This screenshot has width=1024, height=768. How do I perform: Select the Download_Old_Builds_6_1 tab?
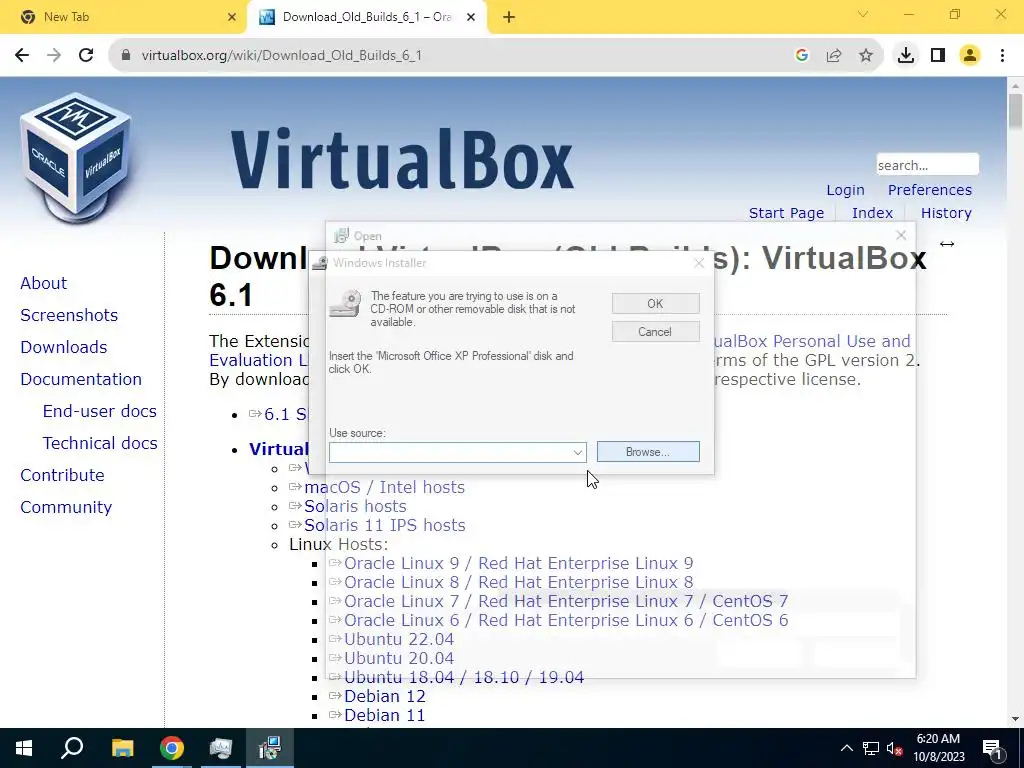(366, 17)
